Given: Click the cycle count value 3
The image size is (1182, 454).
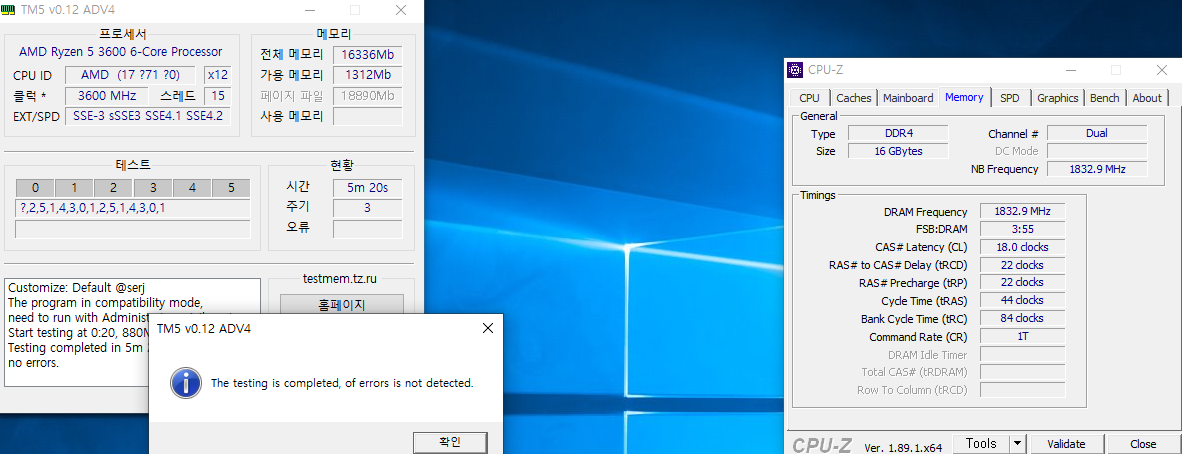Looking at the screenshot, I should pyautogui.click(x=367, y=207).
